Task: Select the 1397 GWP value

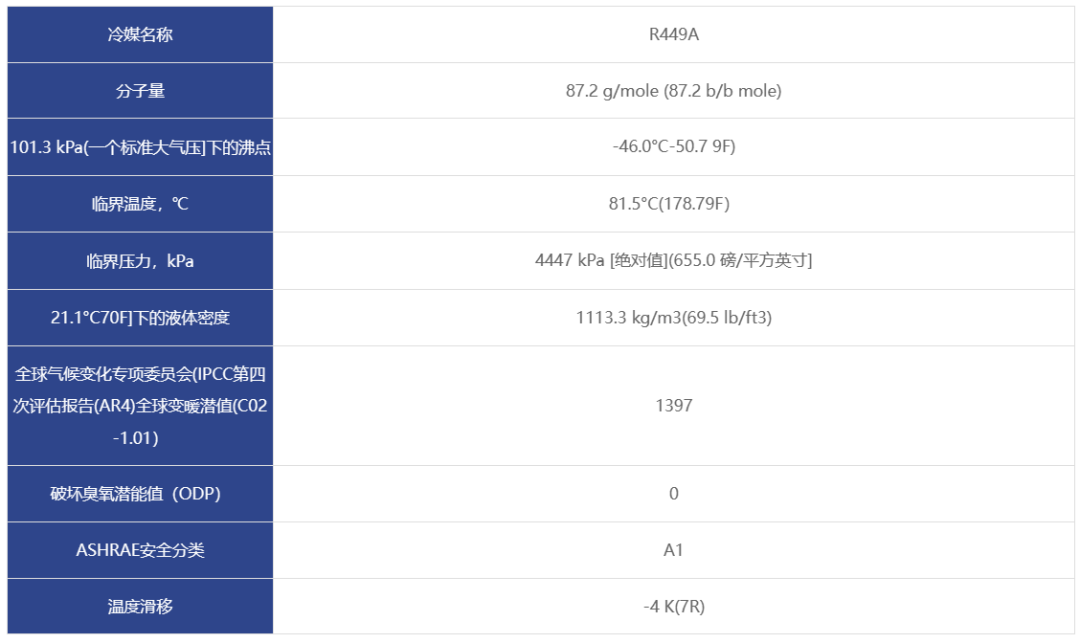Action: [x=673, y=406]
